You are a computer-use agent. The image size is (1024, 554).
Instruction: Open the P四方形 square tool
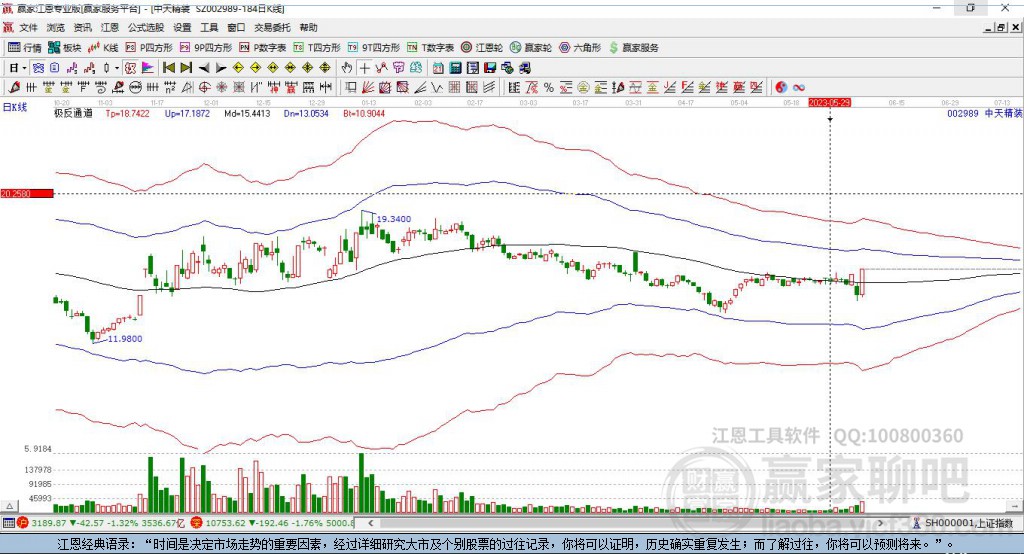coord(149,48)
